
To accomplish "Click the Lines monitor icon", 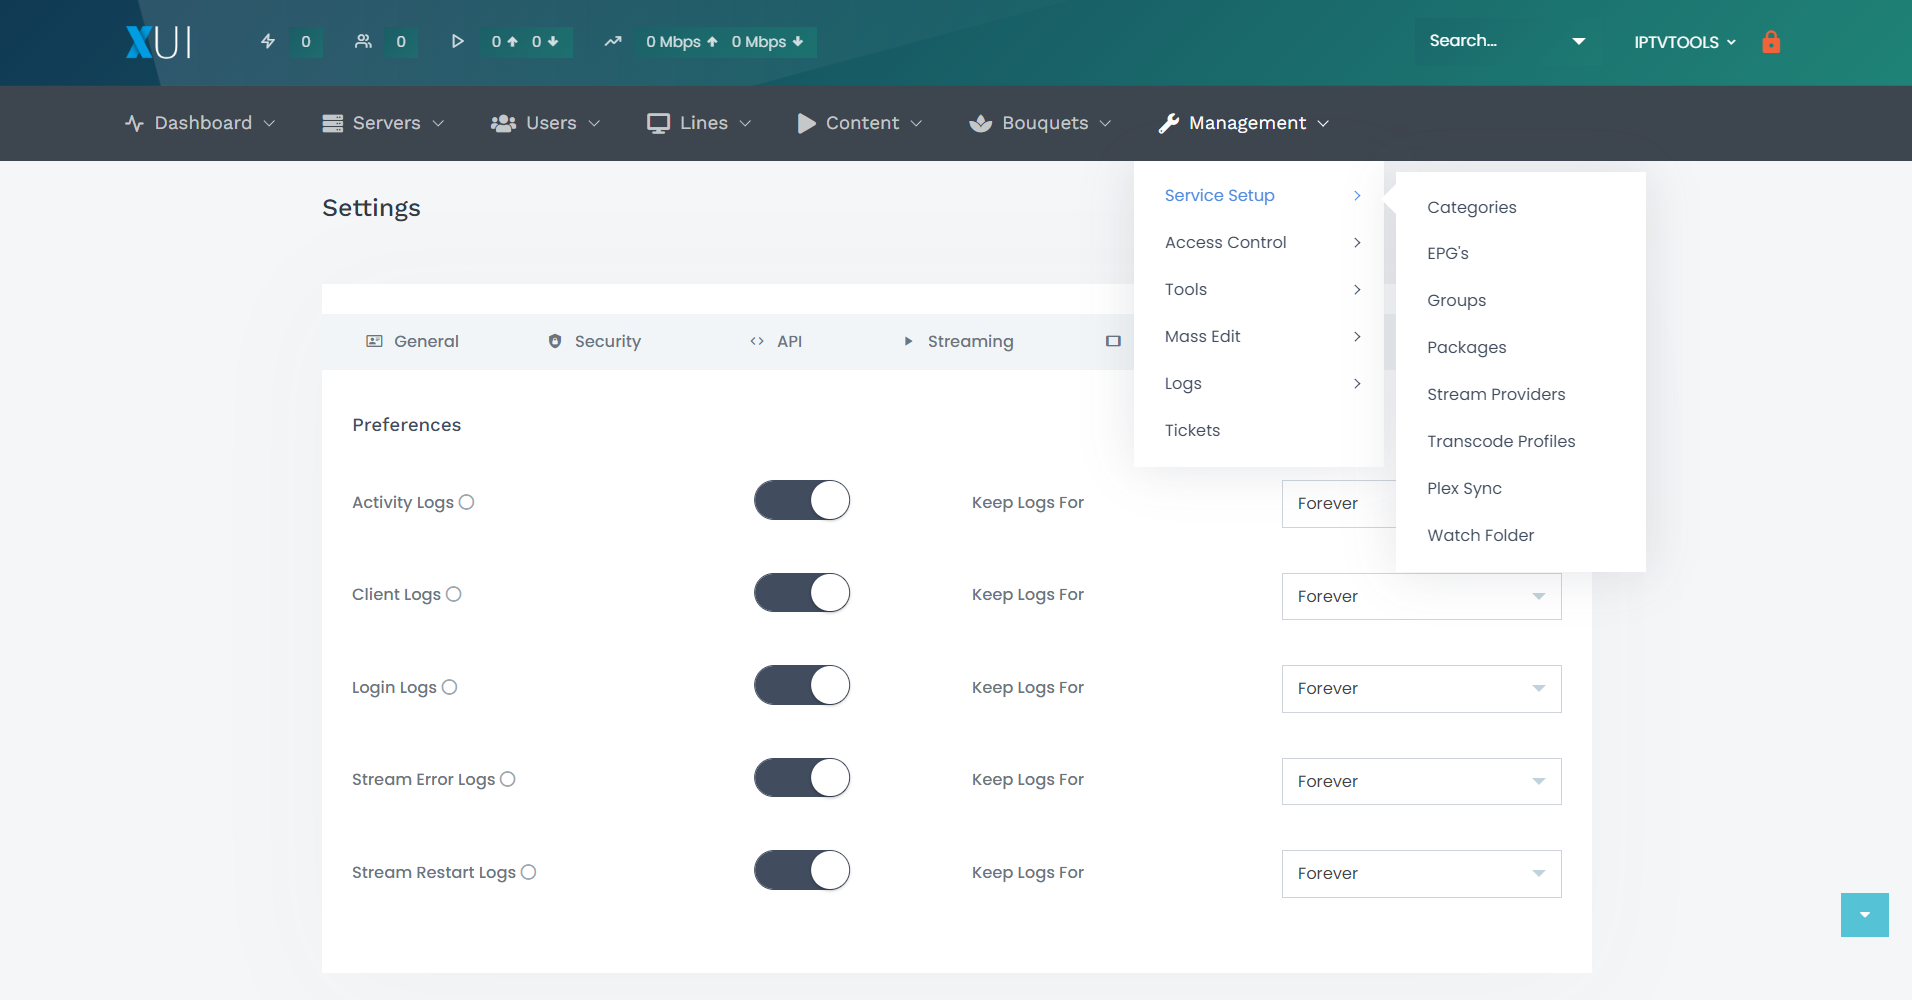I will 658,123.
